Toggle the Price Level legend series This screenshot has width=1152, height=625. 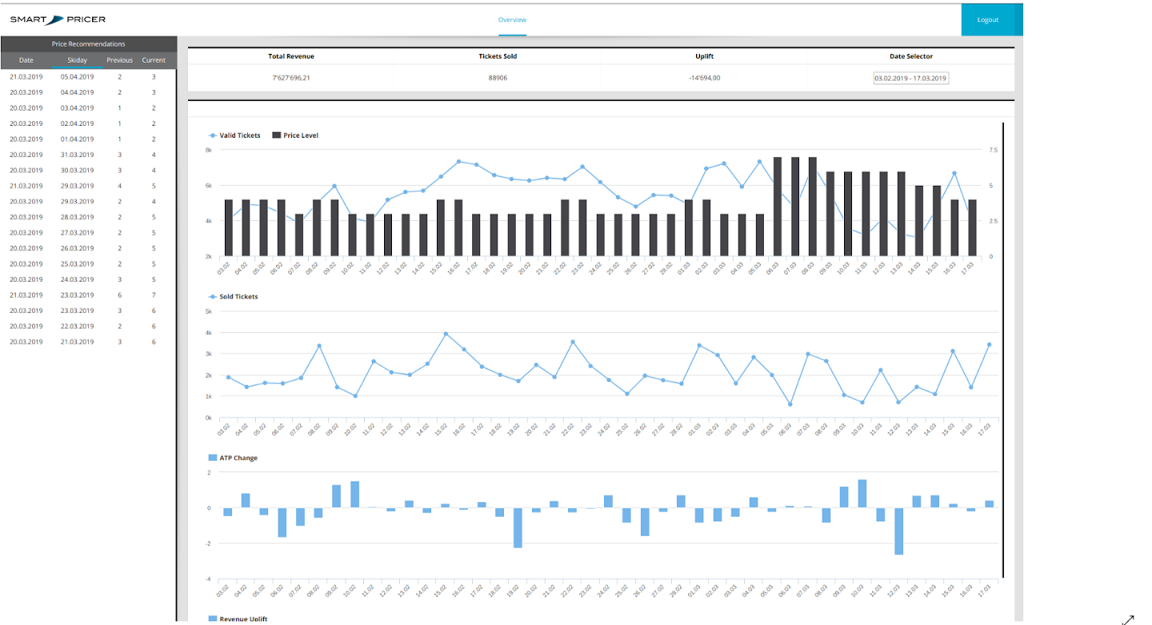295,135
